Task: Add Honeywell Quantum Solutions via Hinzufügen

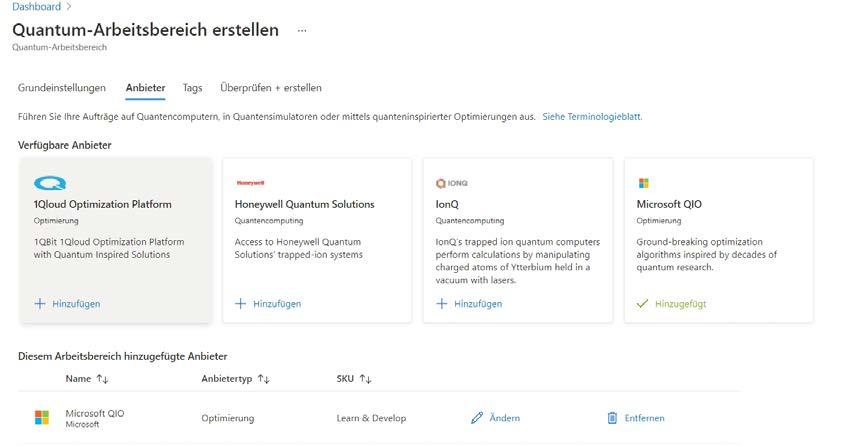Action: pyautogui.click(x=268, y=304)
